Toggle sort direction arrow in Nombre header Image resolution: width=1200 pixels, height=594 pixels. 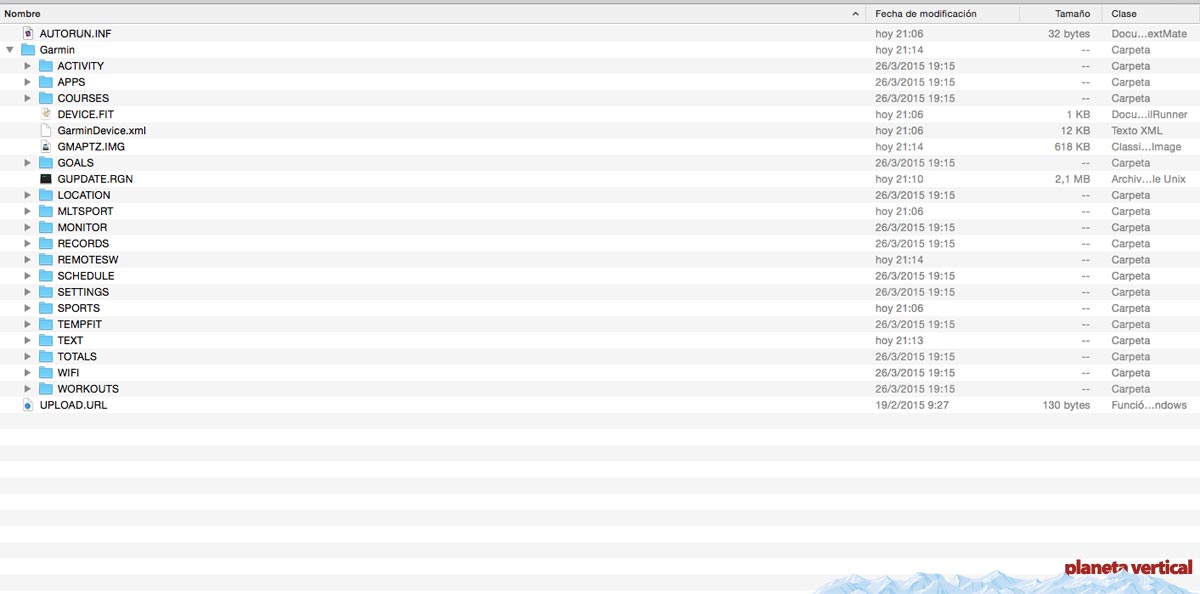(x=855, y=14)
